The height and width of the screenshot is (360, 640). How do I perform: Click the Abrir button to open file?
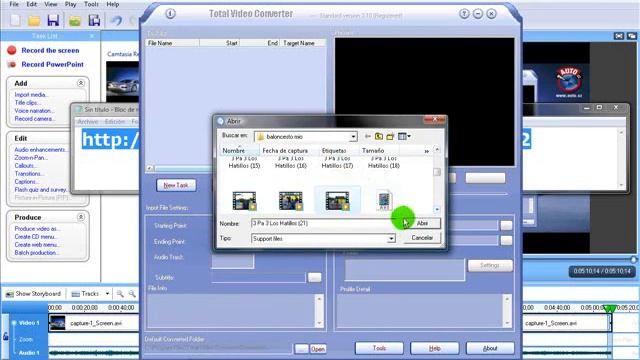422,223
